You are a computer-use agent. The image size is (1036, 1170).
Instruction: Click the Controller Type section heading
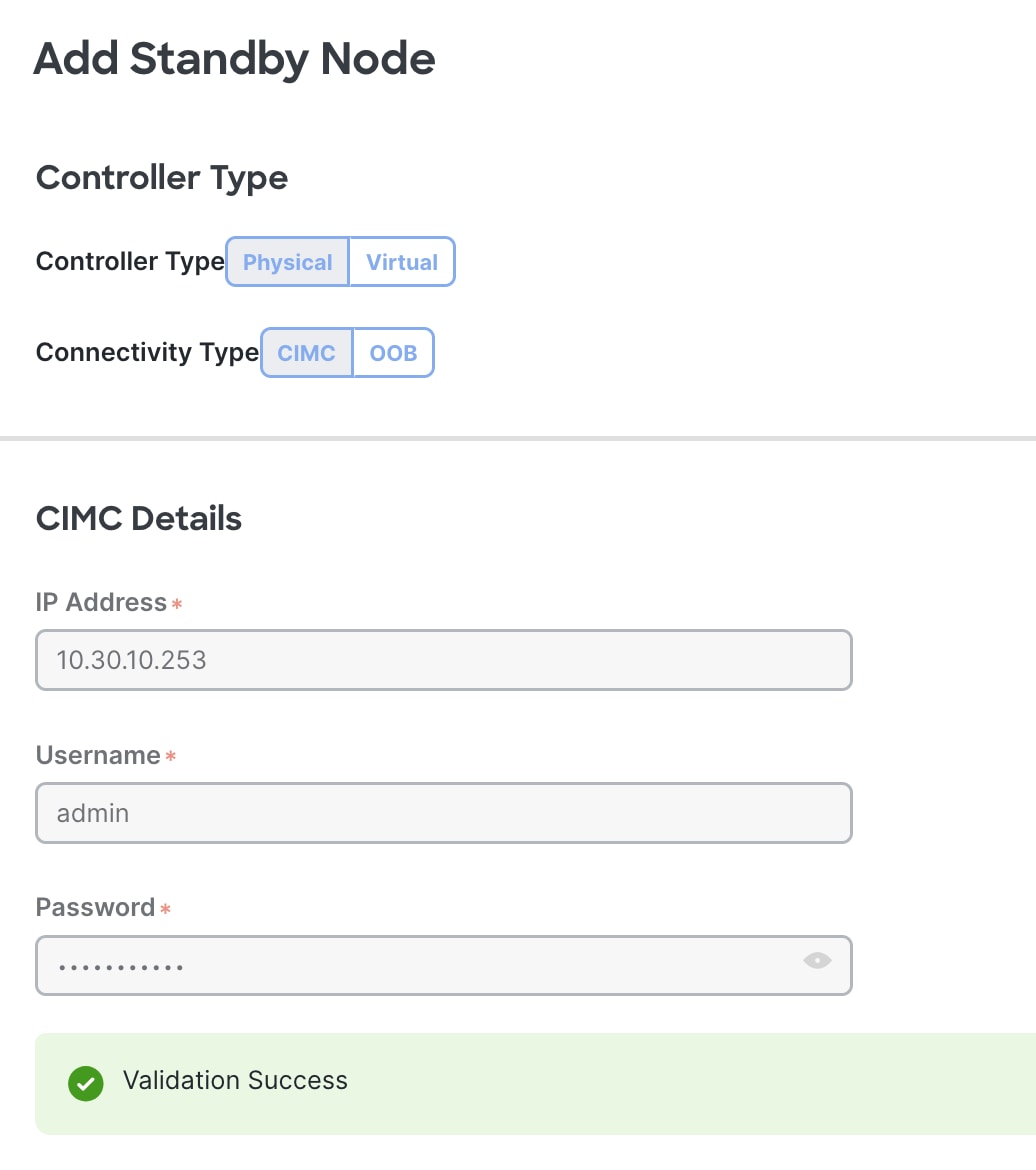pos(161,177)
